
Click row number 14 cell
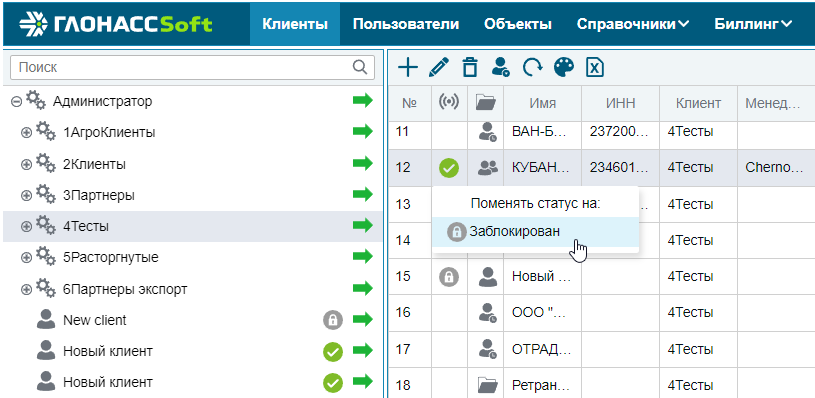410,240
